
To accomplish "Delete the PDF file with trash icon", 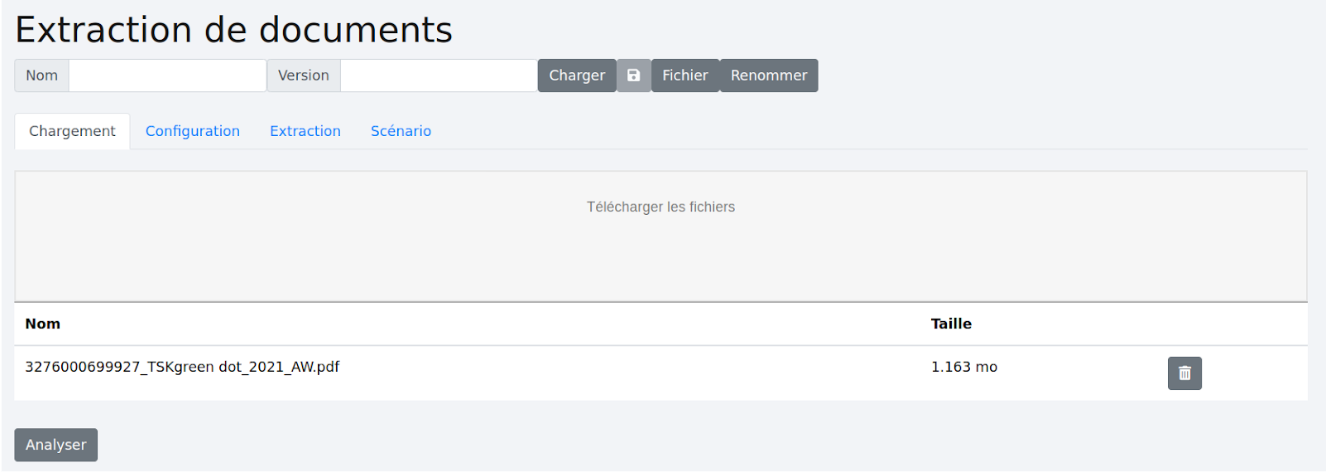I will pyautogui.click(x=1184, y=373).
